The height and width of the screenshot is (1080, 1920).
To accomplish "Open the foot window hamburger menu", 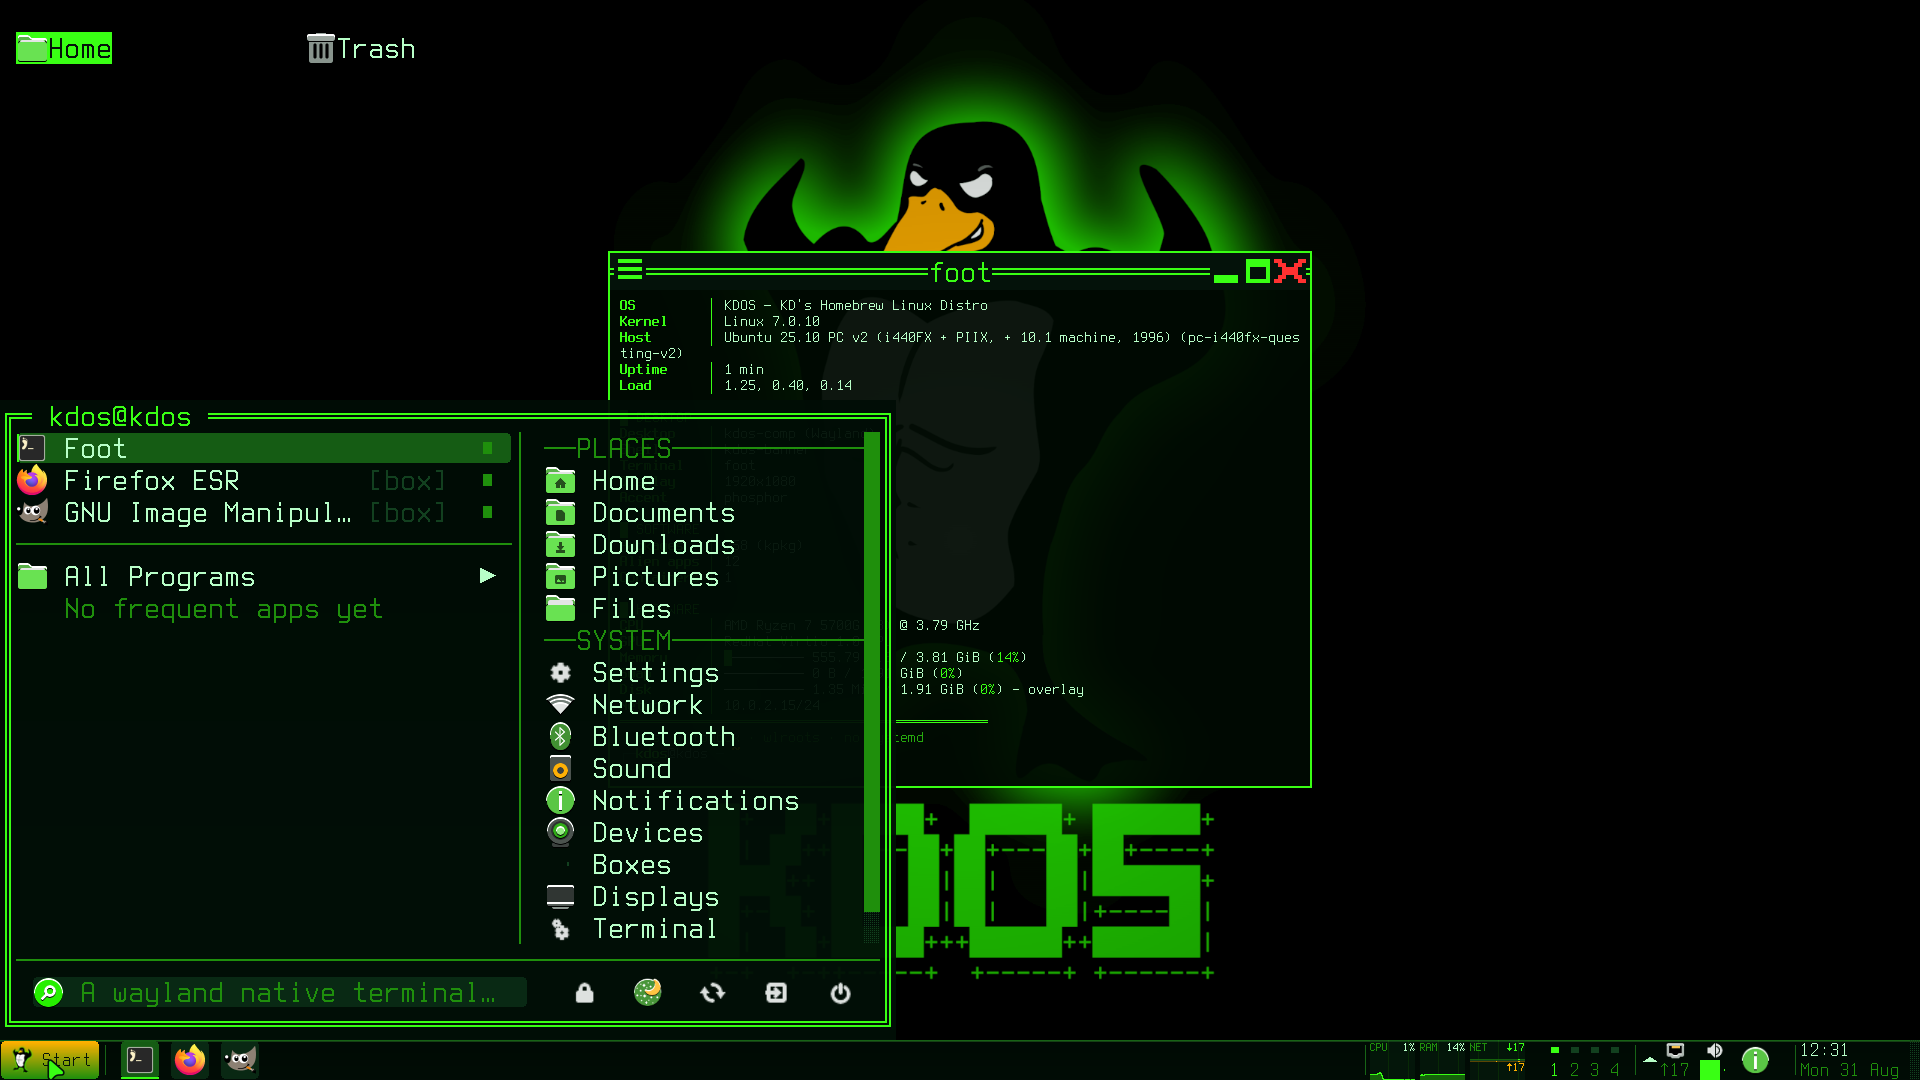I will pos(630,269).
